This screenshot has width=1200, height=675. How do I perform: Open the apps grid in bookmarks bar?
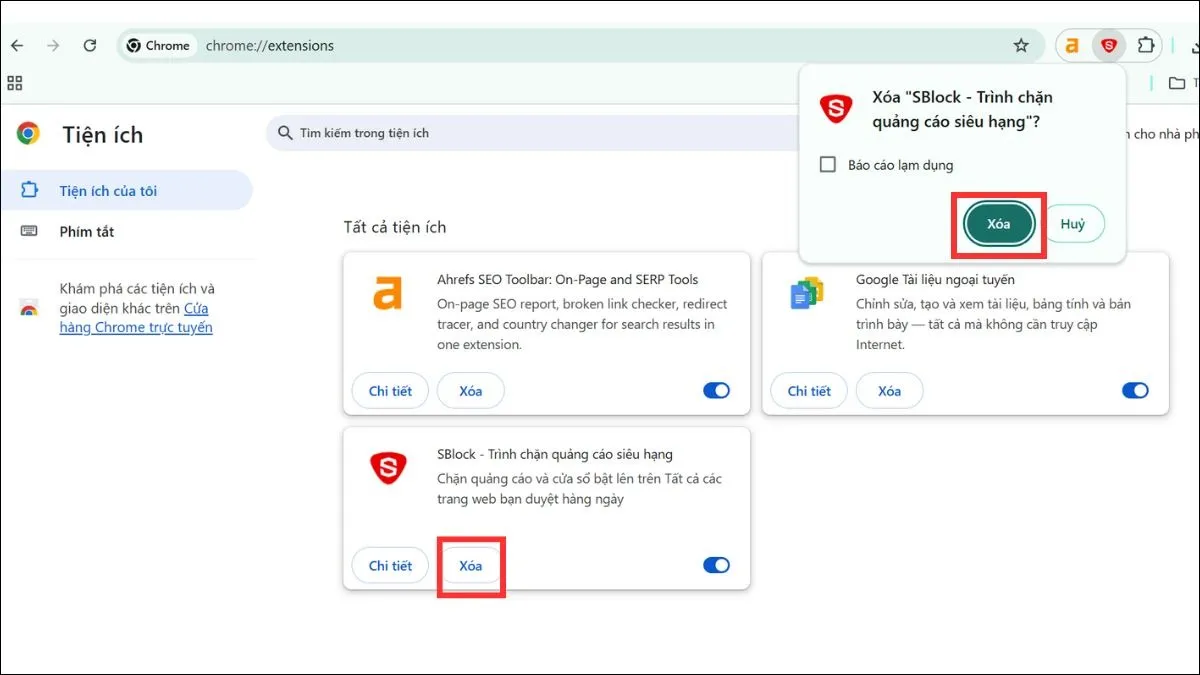15,83
